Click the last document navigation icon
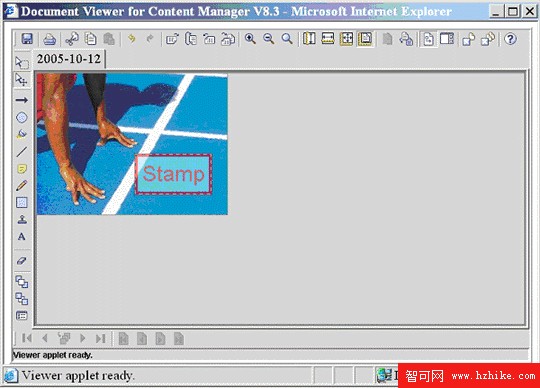Image resolution: width=540 pixels, height=388 pixels. (x=179, y=339)
